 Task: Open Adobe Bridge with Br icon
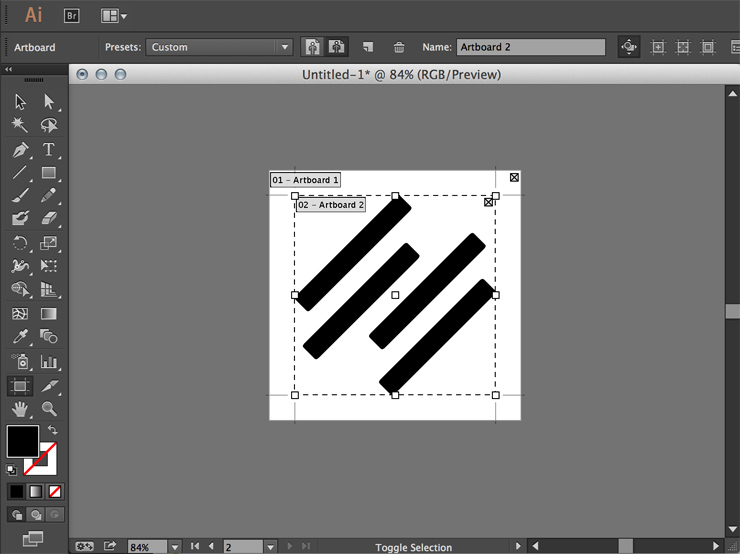71,16
